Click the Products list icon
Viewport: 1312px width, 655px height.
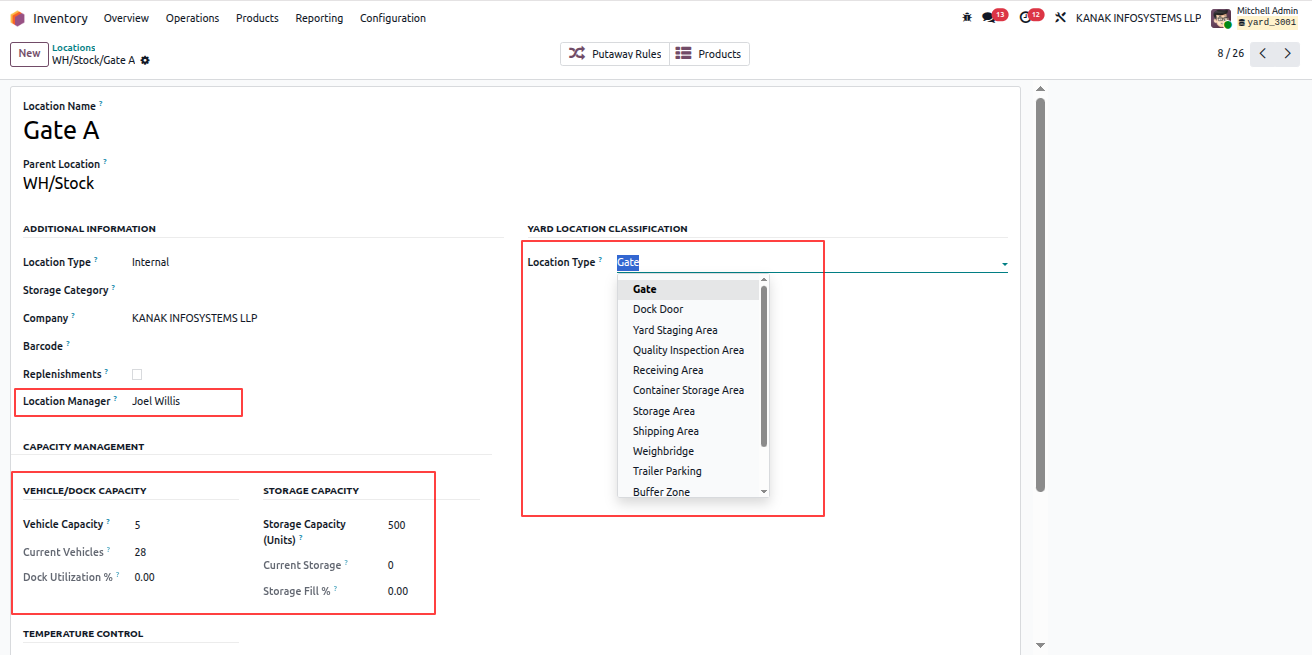(x=684, y=54)
